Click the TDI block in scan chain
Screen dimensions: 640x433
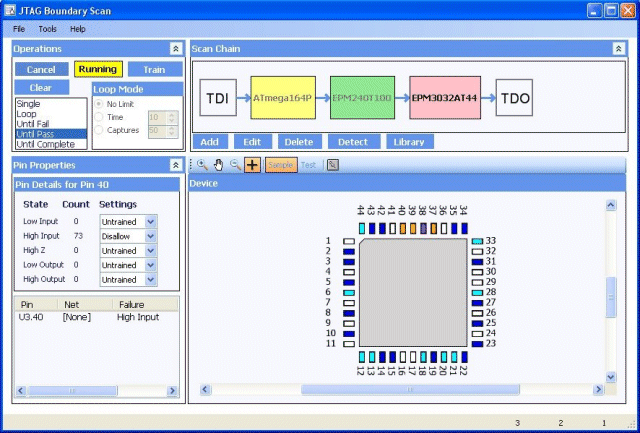pos(218,99)
